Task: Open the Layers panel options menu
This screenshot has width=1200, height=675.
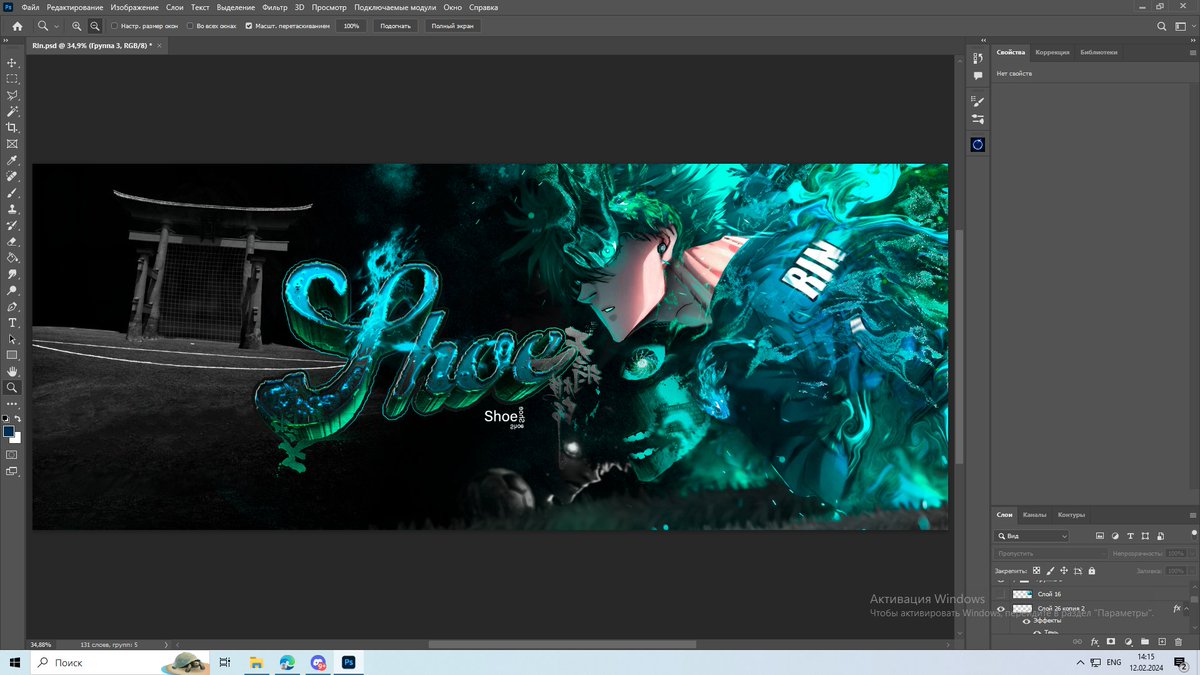Action: [x=1192, y=515]
